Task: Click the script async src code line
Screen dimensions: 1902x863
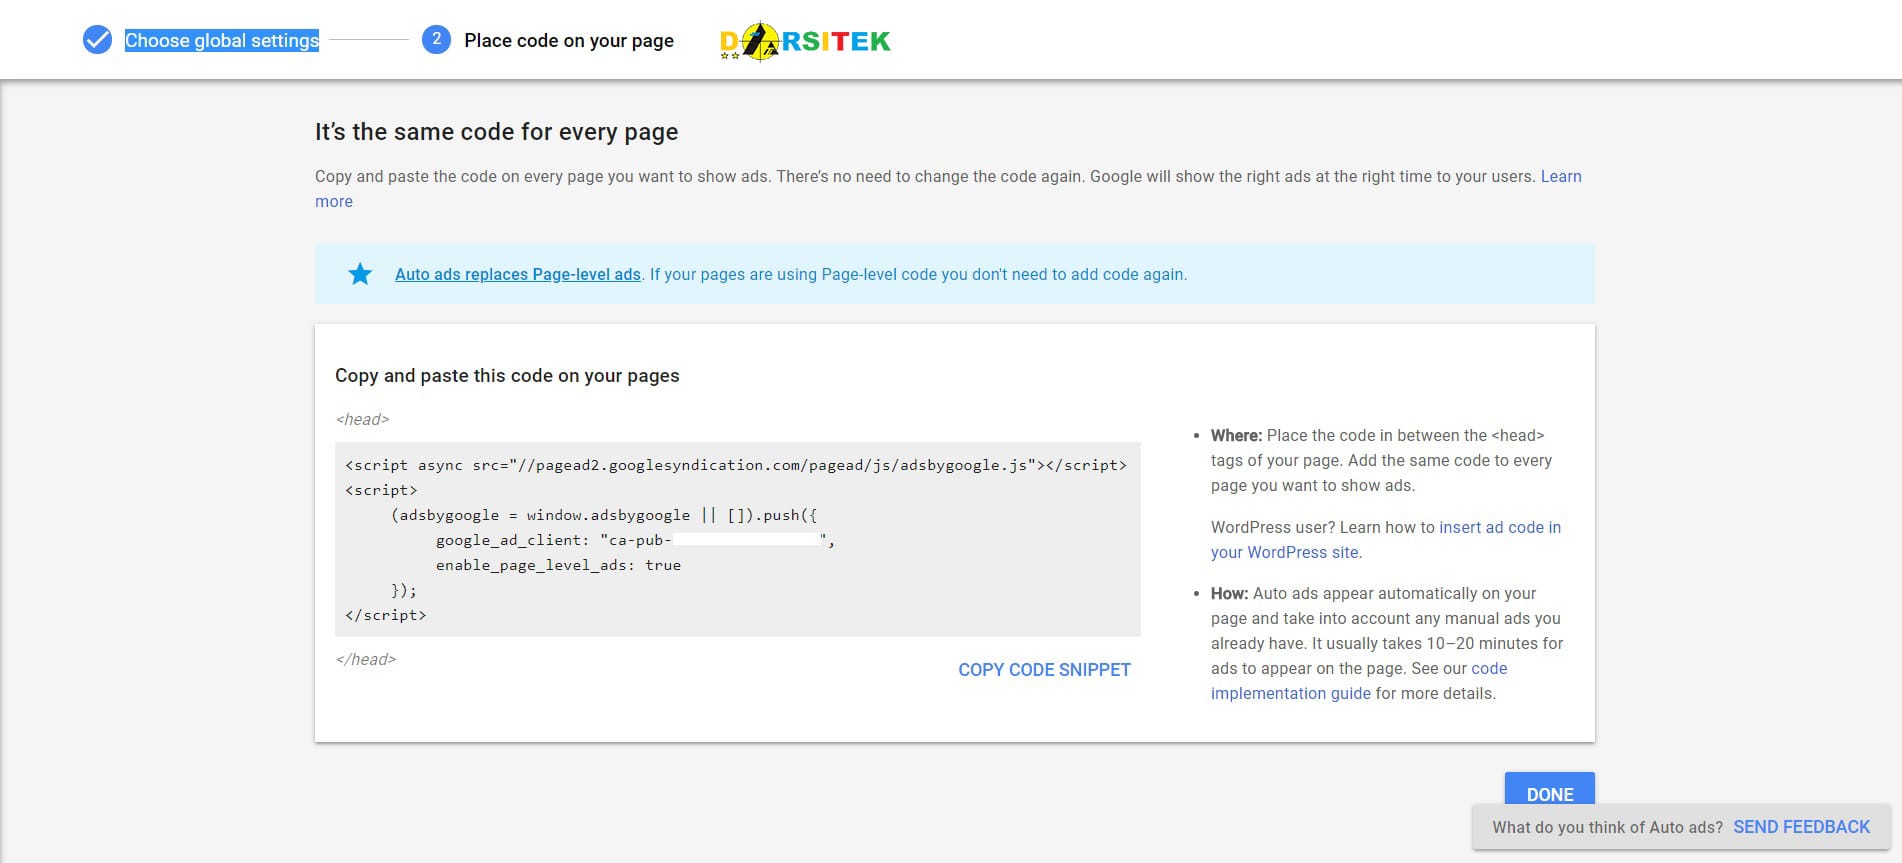Action: pos(736,465)
